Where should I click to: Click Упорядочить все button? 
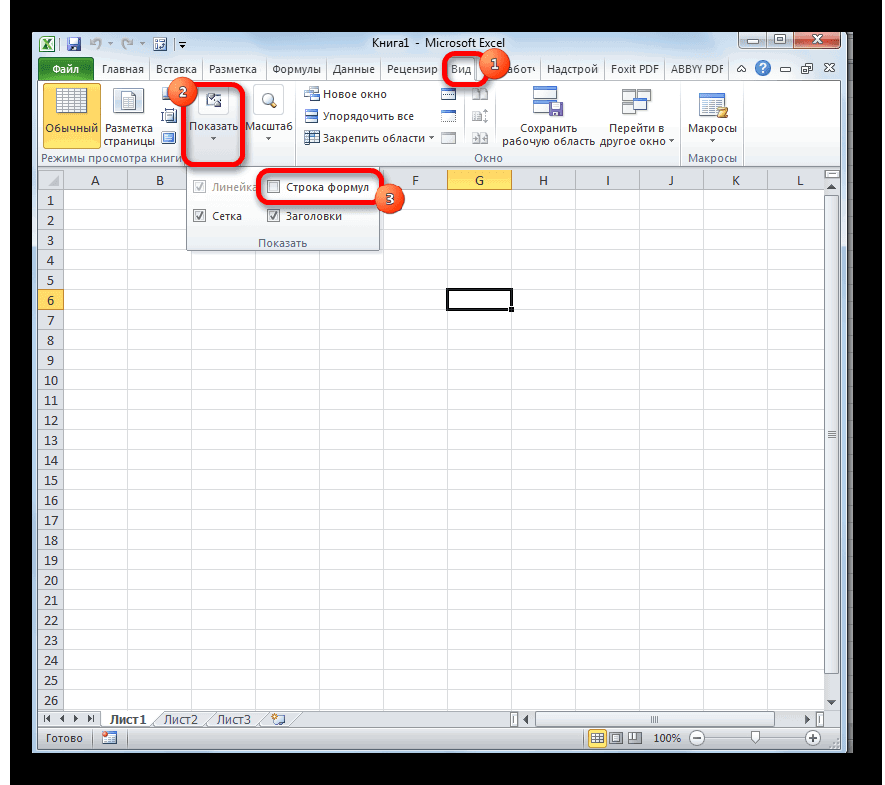359,116
